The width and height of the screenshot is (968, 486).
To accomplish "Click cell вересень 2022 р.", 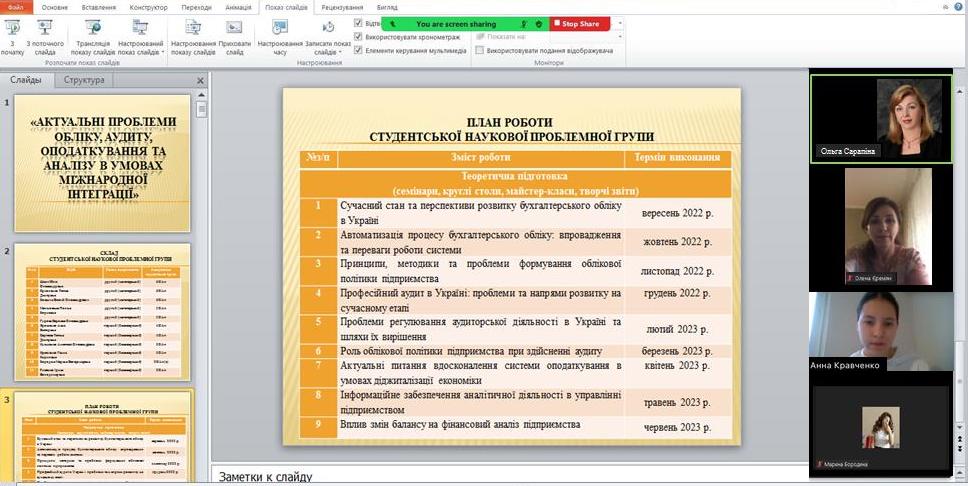I will click(x=677, y=213).
